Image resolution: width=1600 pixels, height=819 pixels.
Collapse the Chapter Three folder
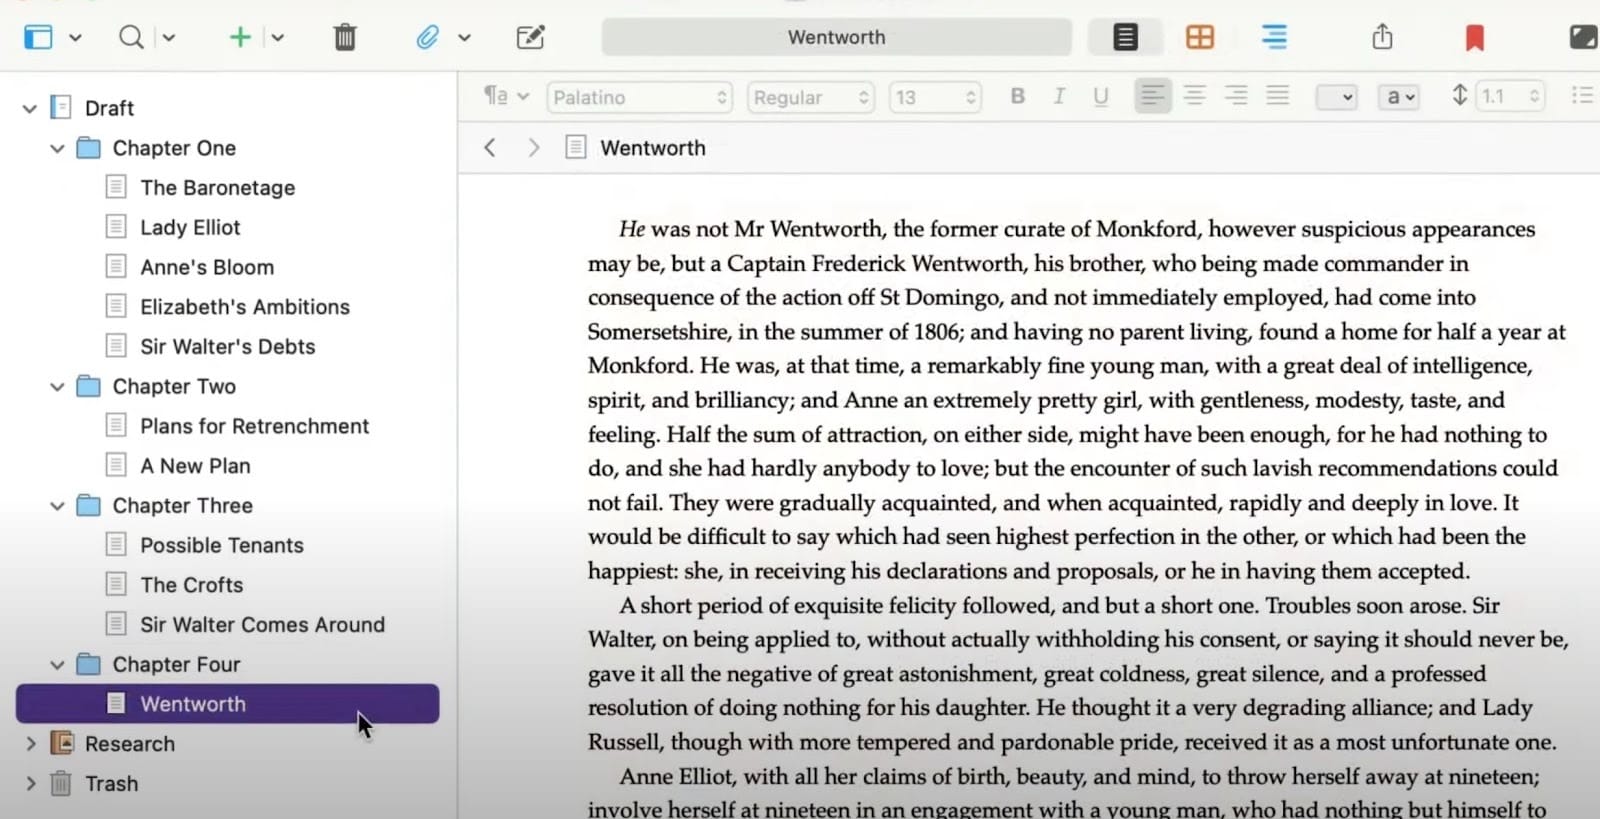58,506
